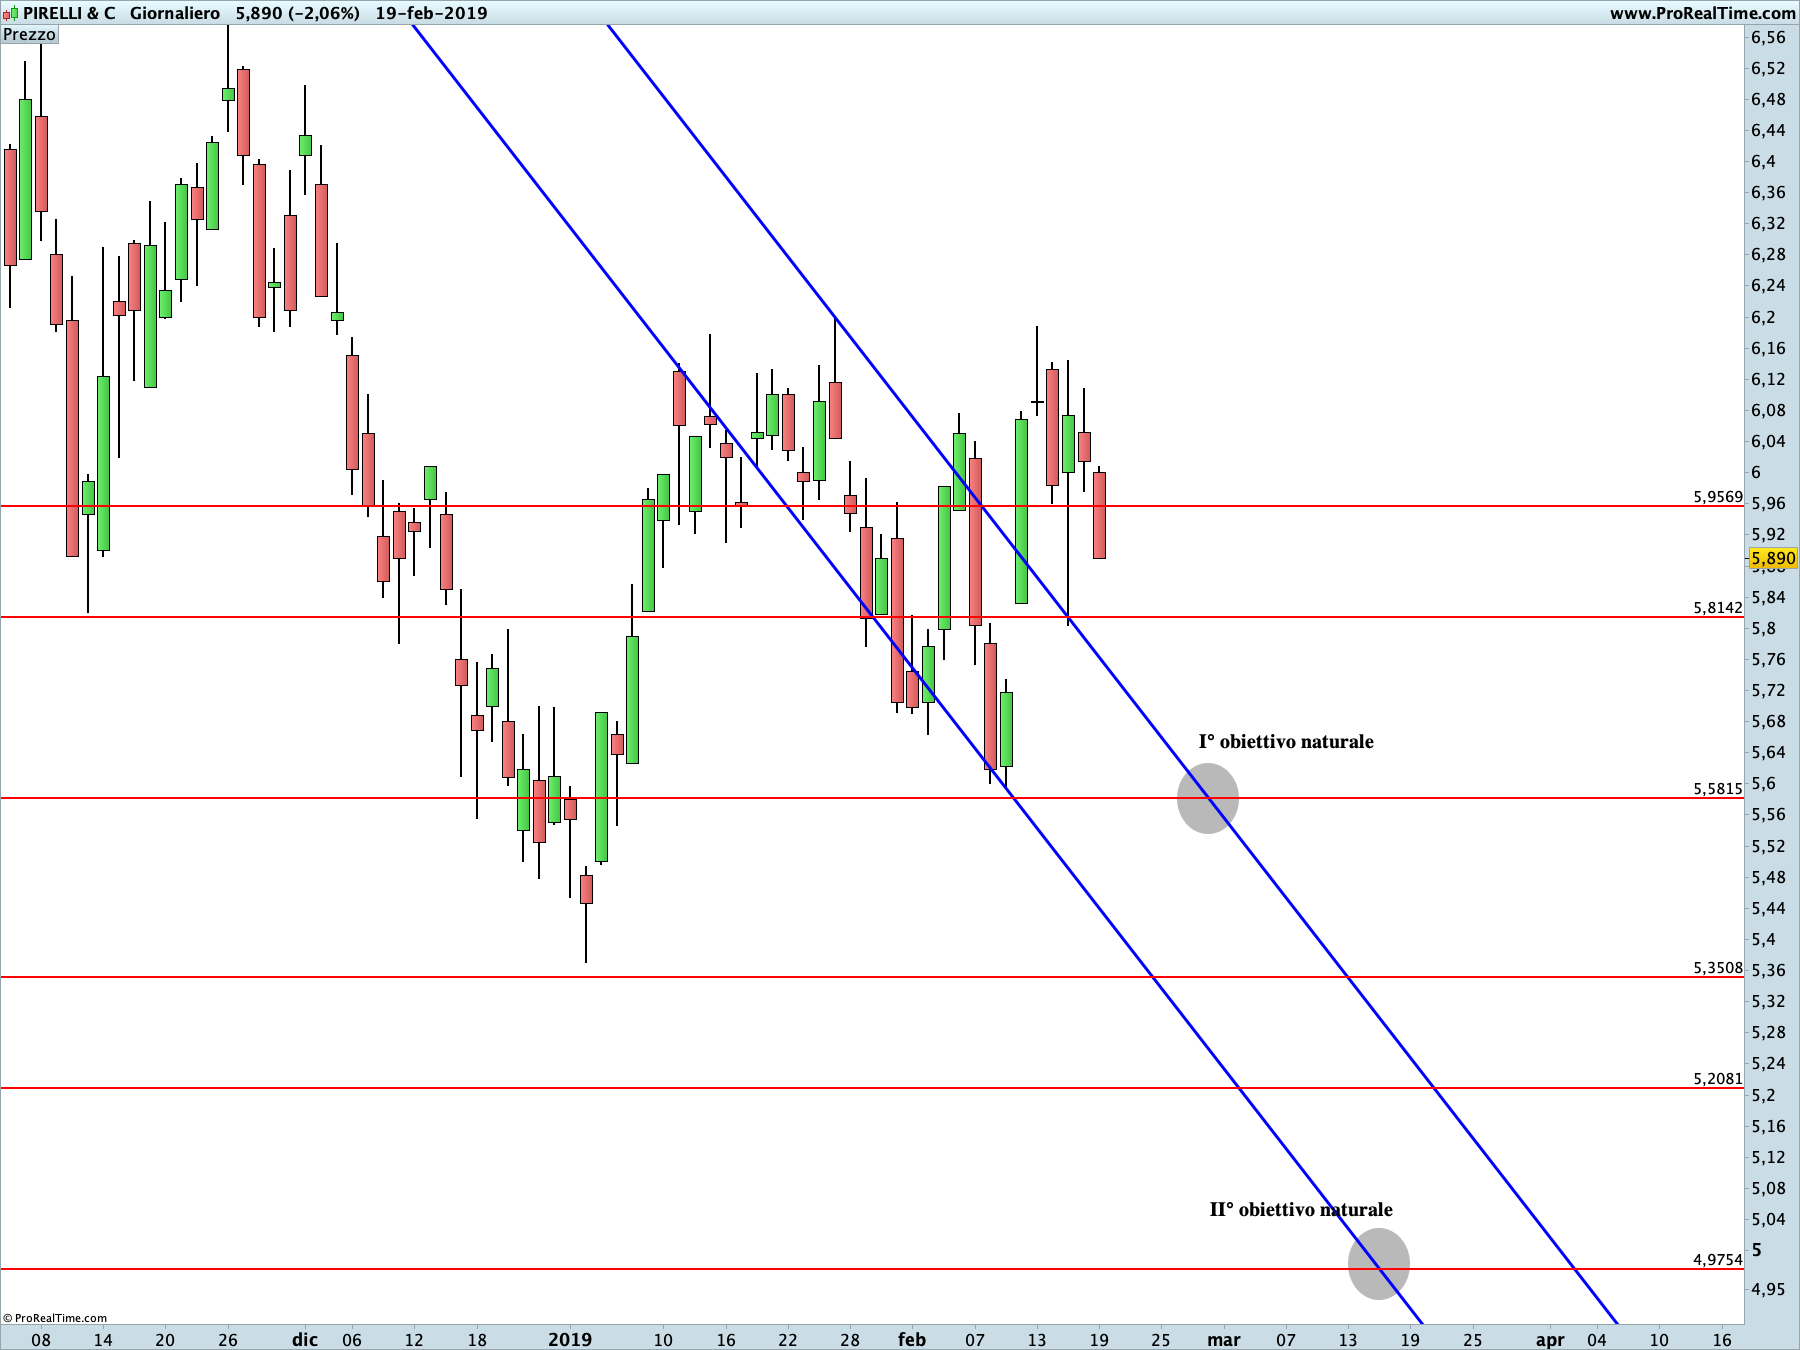
Task: Click the 19-feb-2019 date in header
Action: [x=432, y=13]
